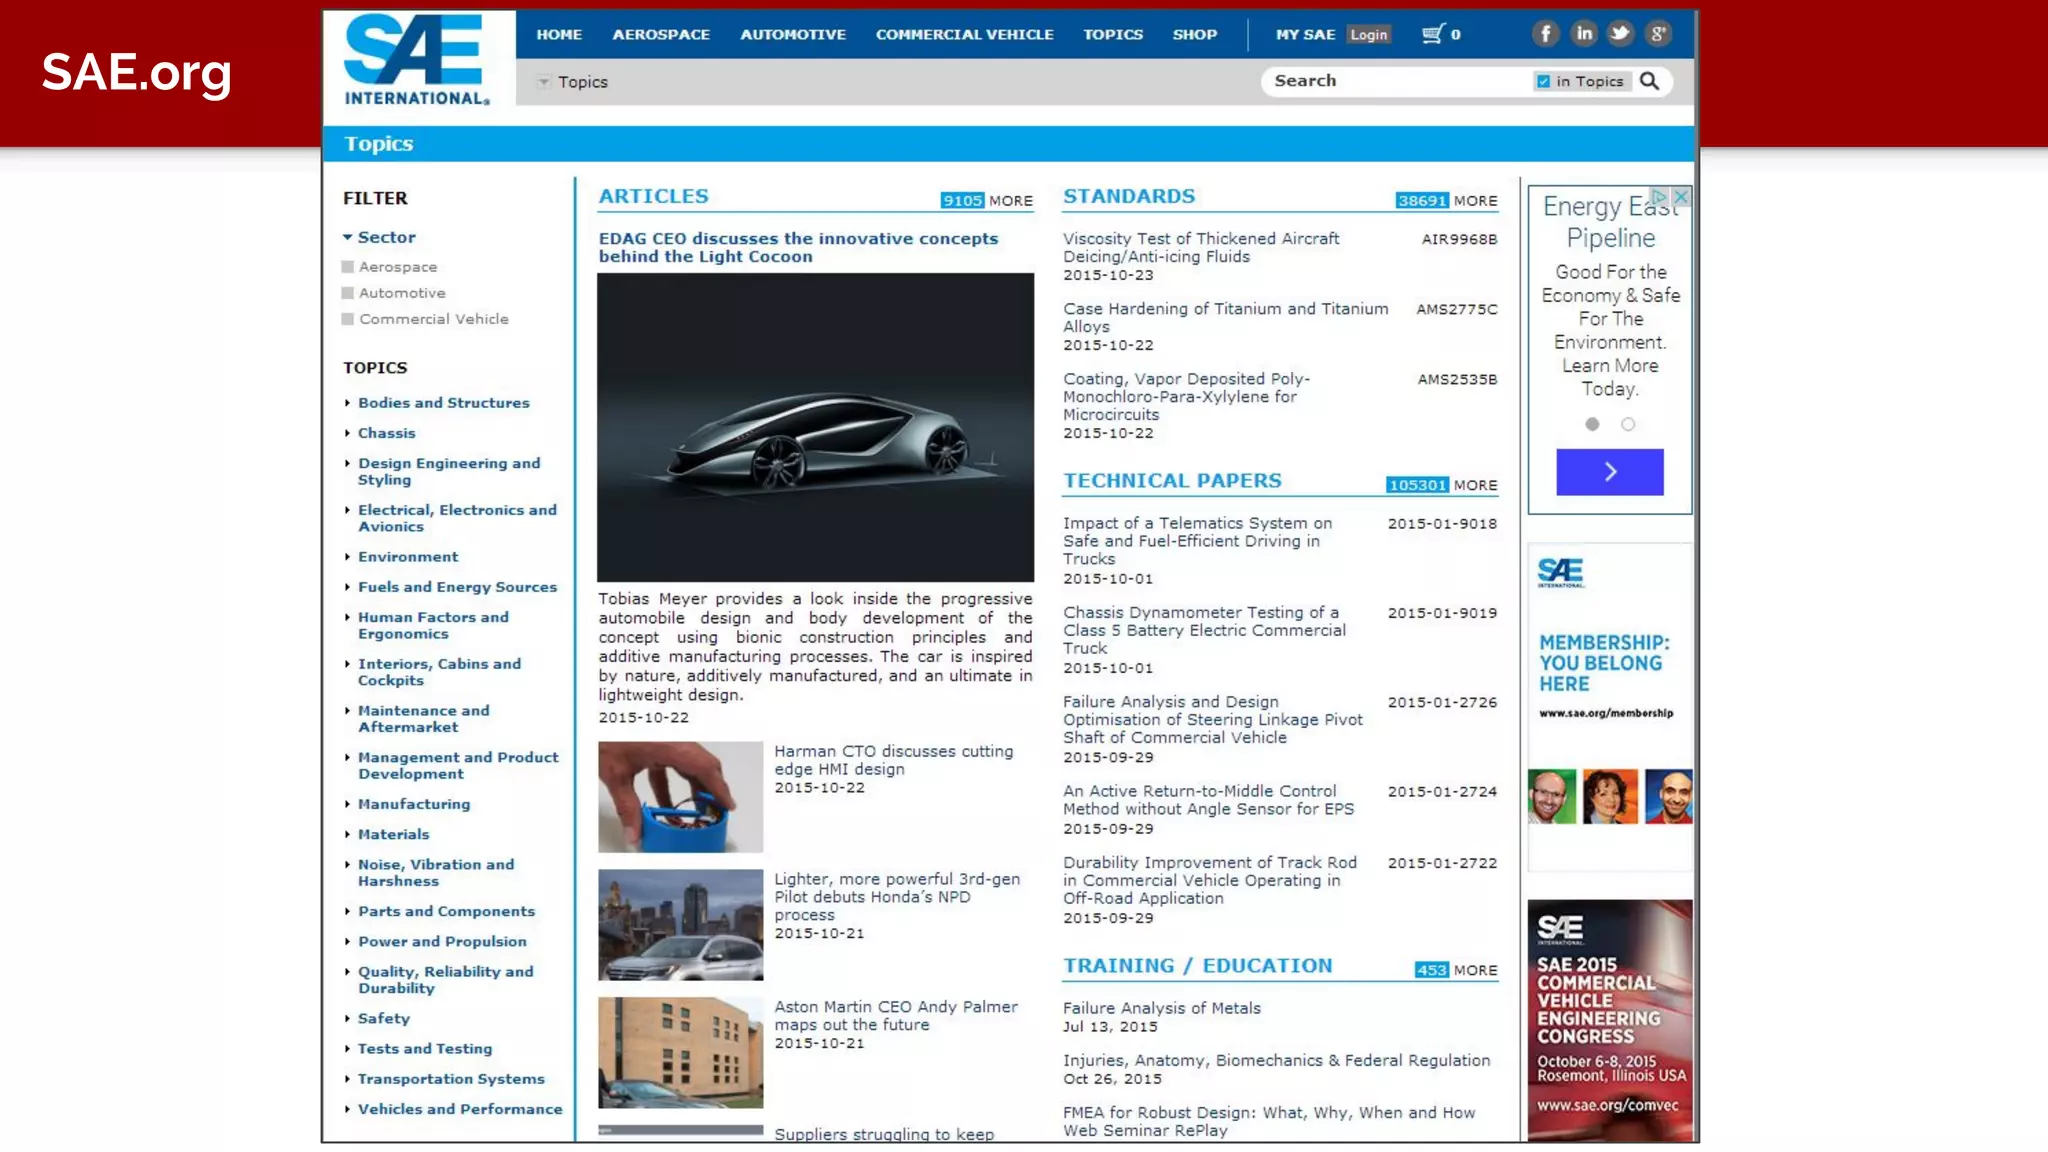Open Tests and Testing topic link

pyautogui.click(x=425, y=1049)
